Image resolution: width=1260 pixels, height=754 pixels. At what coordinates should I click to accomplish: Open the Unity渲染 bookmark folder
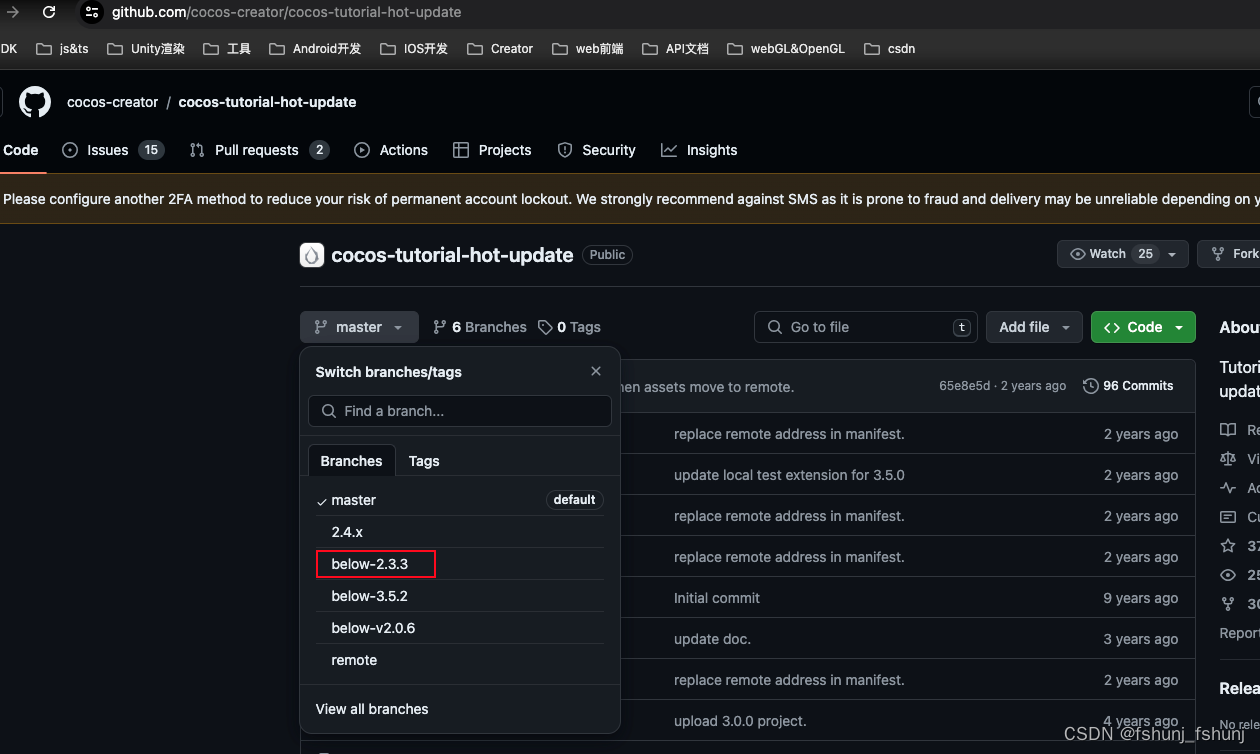(145, 48)
